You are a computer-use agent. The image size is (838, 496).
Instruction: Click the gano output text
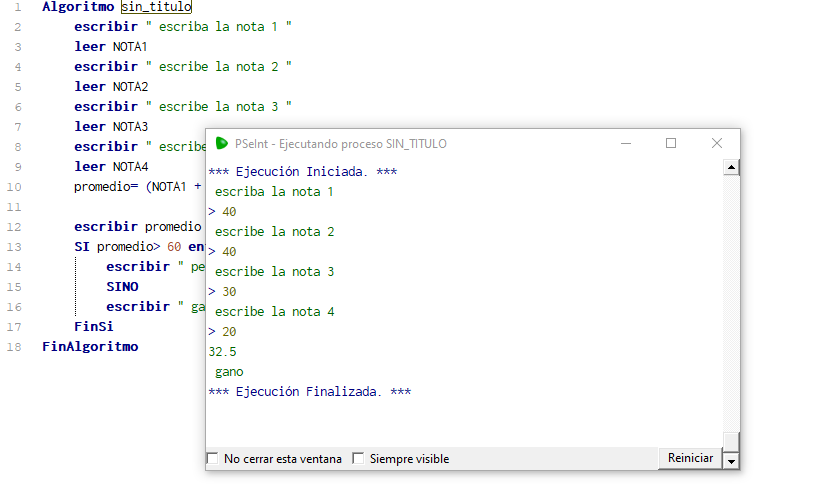click(229, 372)
